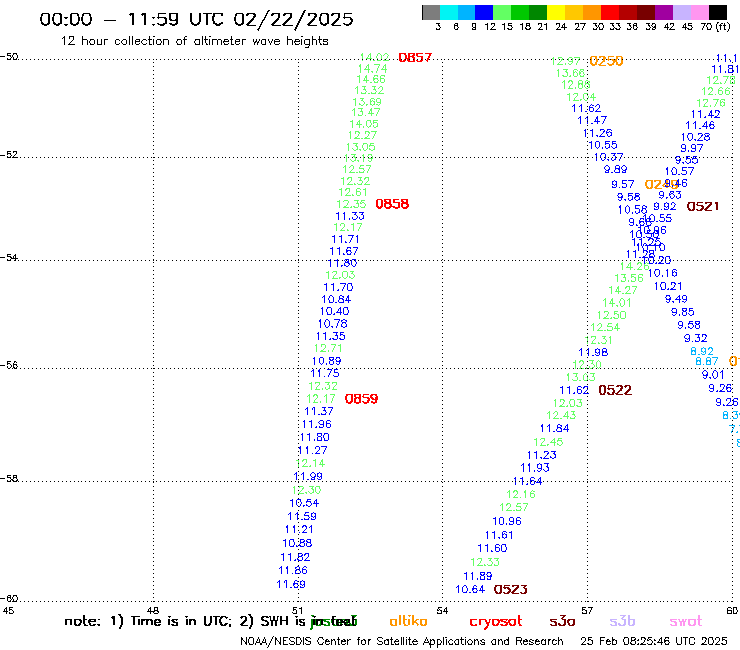Click the 70 (ft) label in the legend
This screenshot has width=740, height=650.
point(715,26)
